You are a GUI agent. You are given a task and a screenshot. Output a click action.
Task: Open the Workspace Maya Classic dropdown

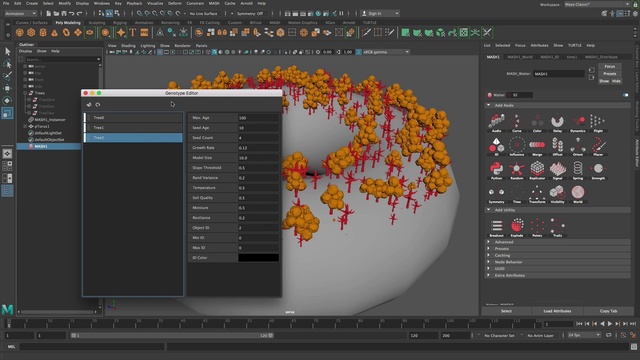(597, 4)
